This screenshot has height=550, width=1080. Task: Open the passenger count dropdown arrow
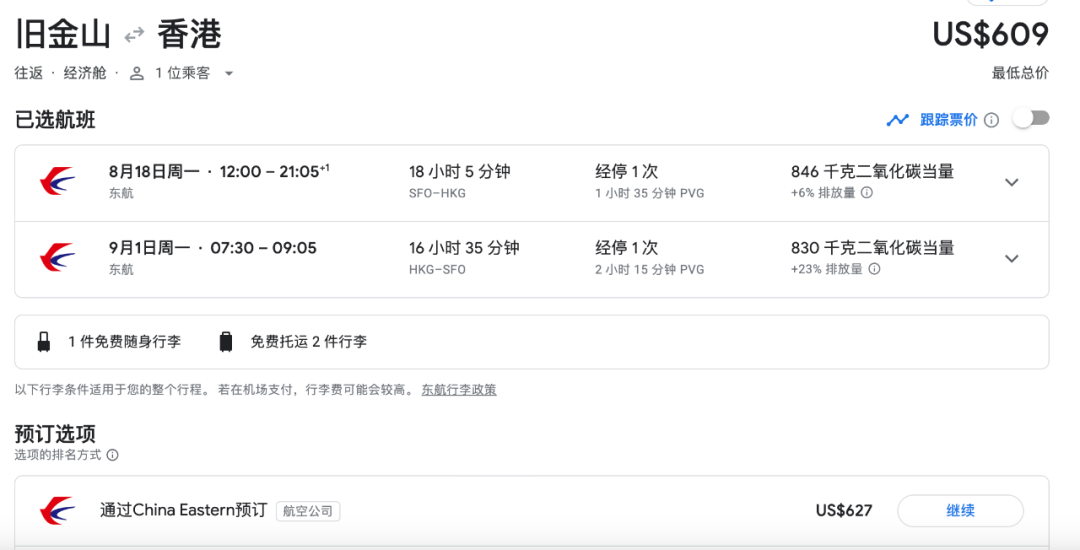(x=229, y=74)
